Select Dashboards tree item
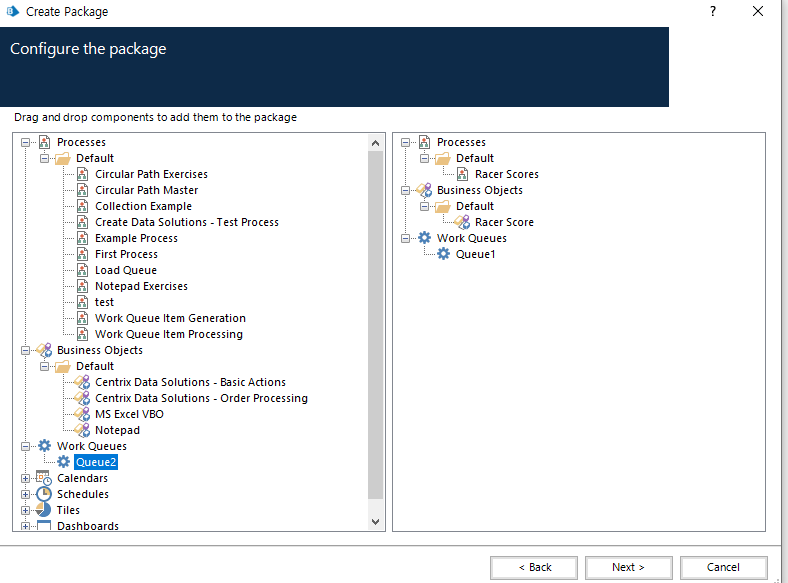Image resolution: width=788 pixels, height=583 pixels. pyautogui.click(x=88, y=526)
